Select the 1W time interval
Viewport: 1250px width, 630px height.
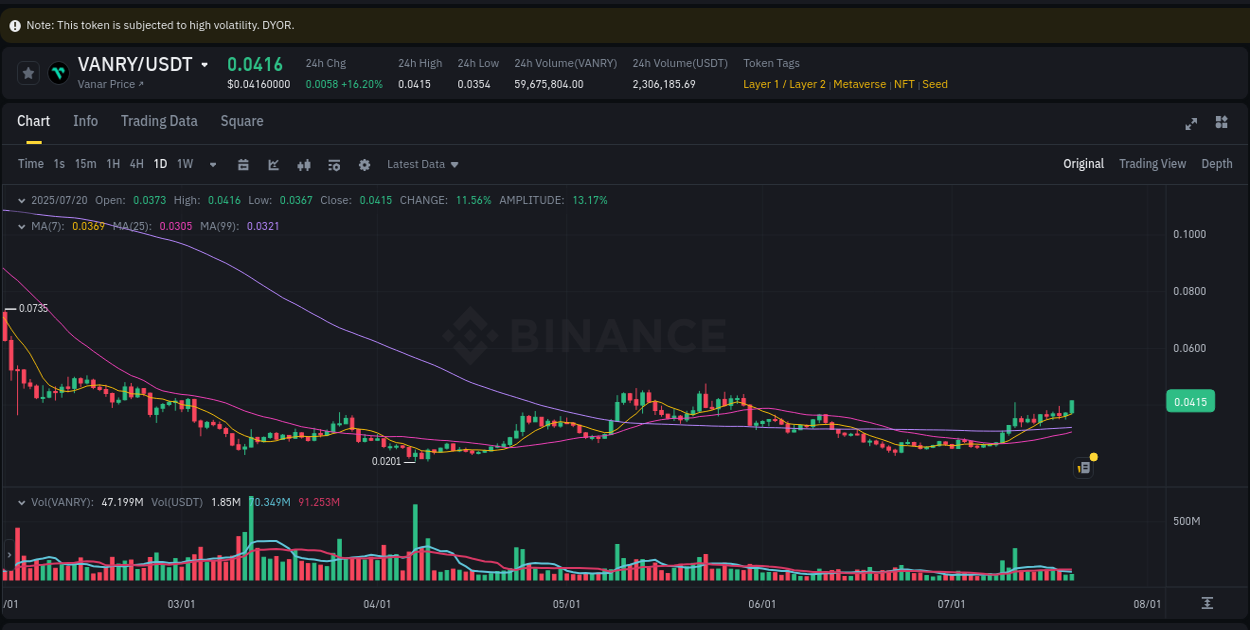184,164
